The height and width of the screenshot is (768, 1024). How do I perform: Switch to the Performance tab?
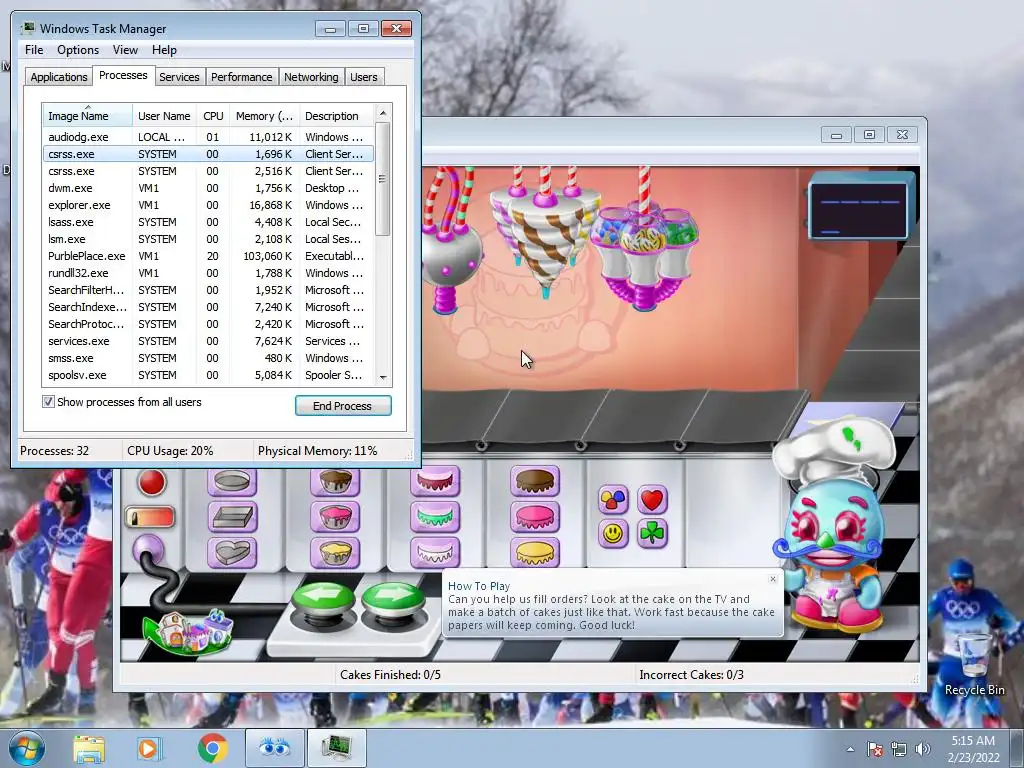(x=242, y=76)
